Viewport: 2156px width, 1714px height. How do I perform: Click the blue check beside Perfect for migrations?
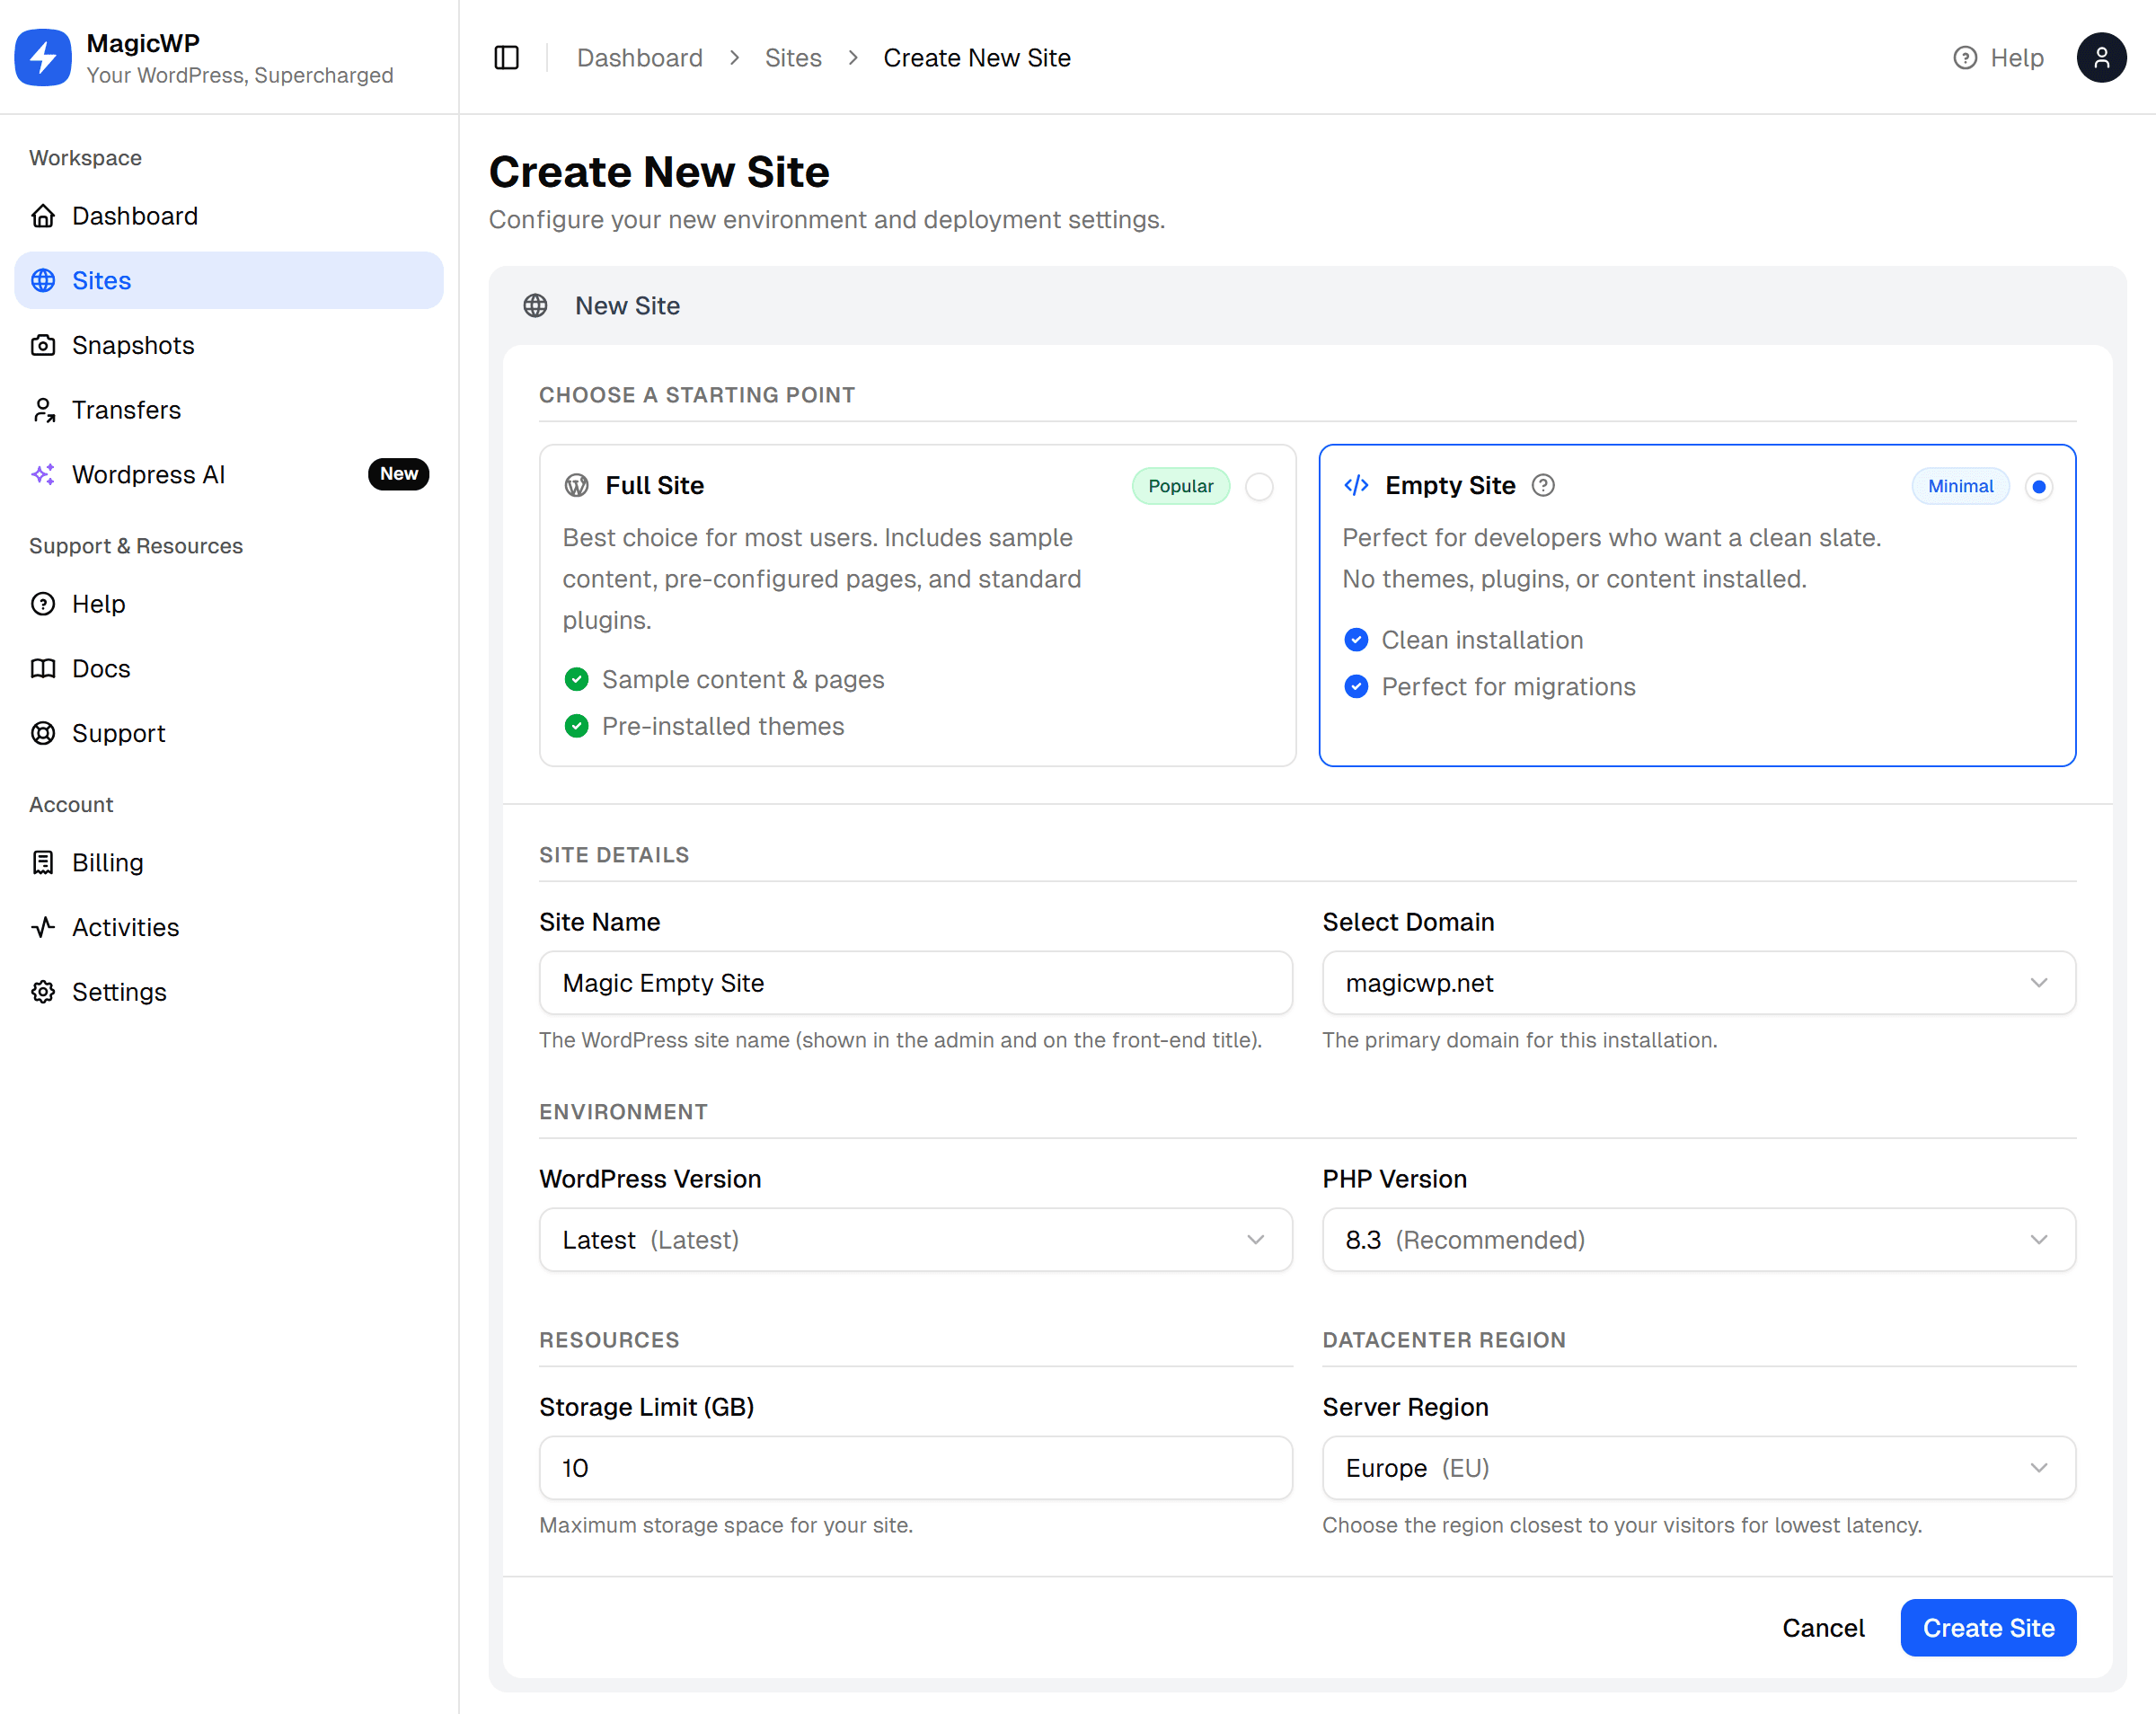1356,687
